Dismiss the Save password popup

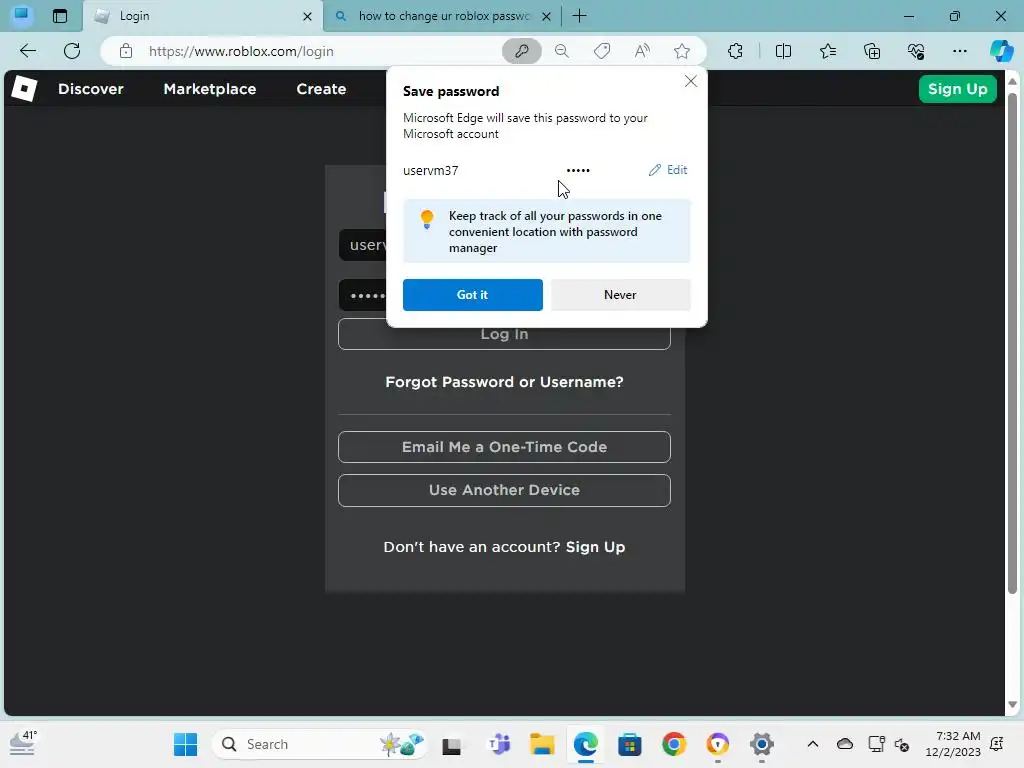tap(690, 81)
